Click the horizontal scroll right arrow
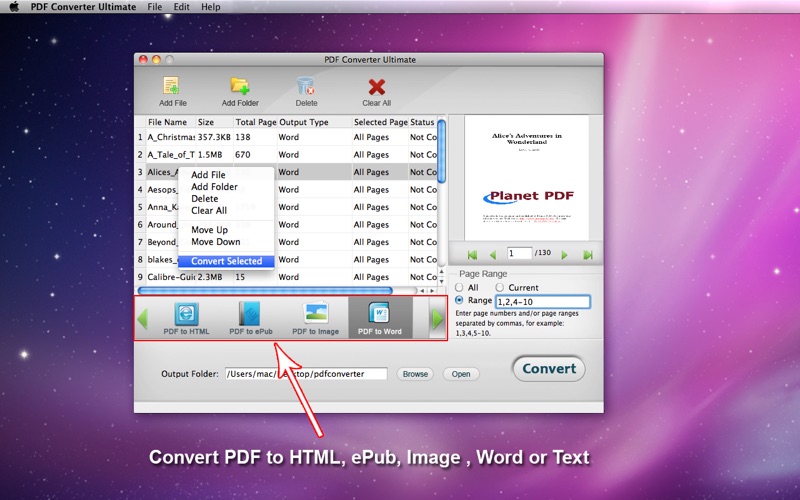This screenshot has width=800, height=500. click(432, 291)
